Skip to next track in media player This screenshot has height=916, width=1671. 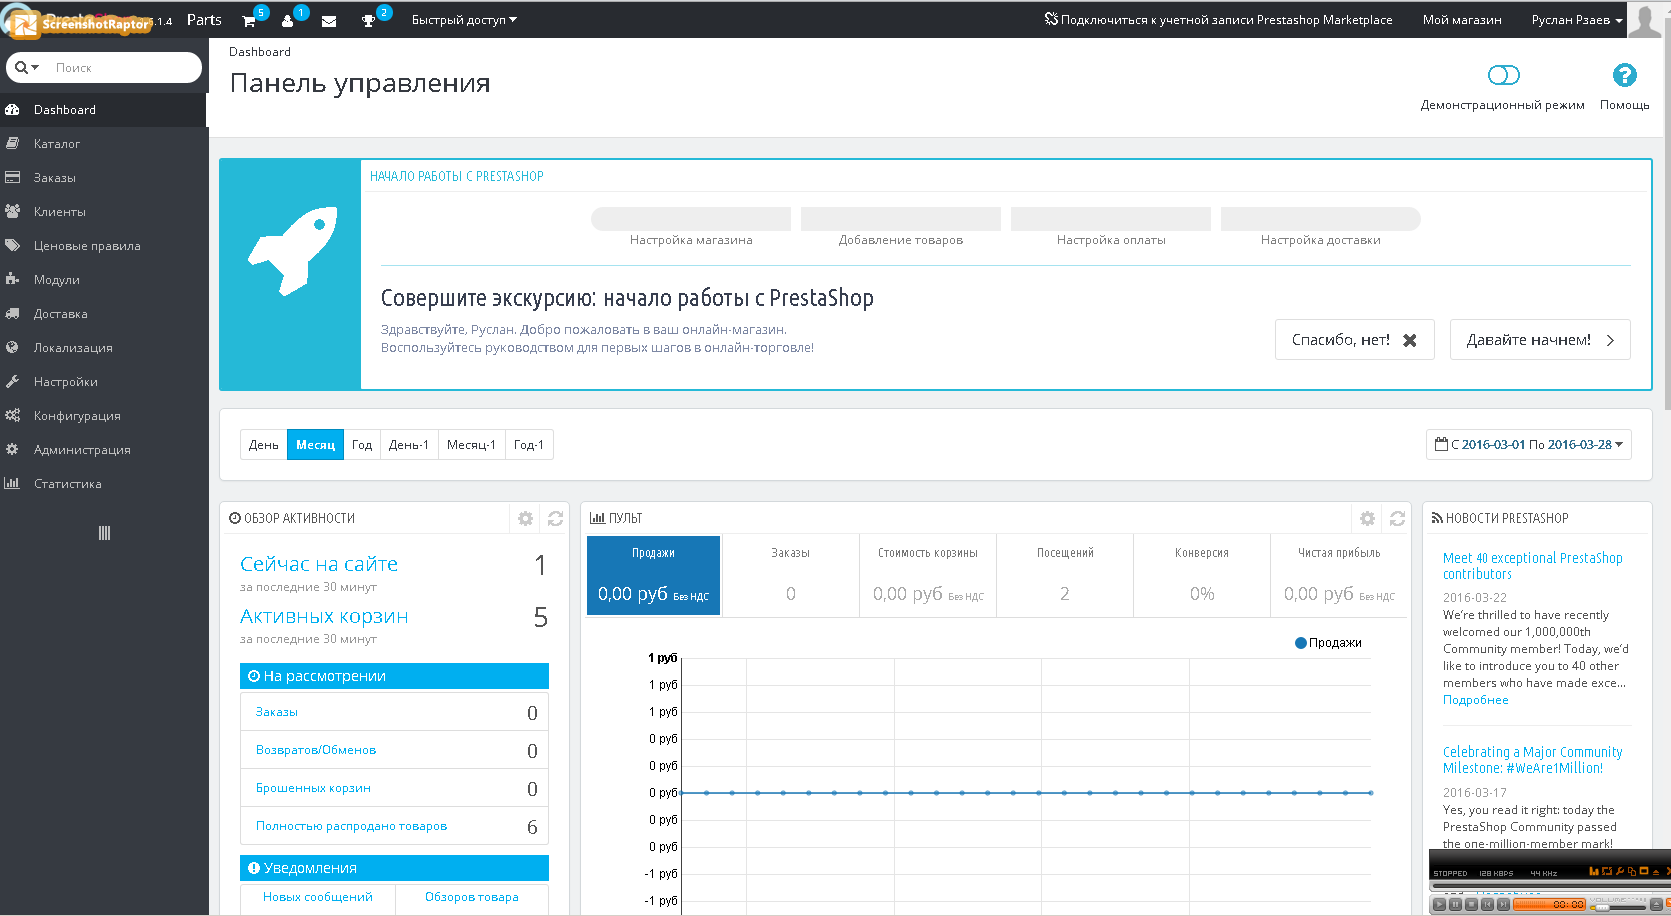[x=1503, y=904]
